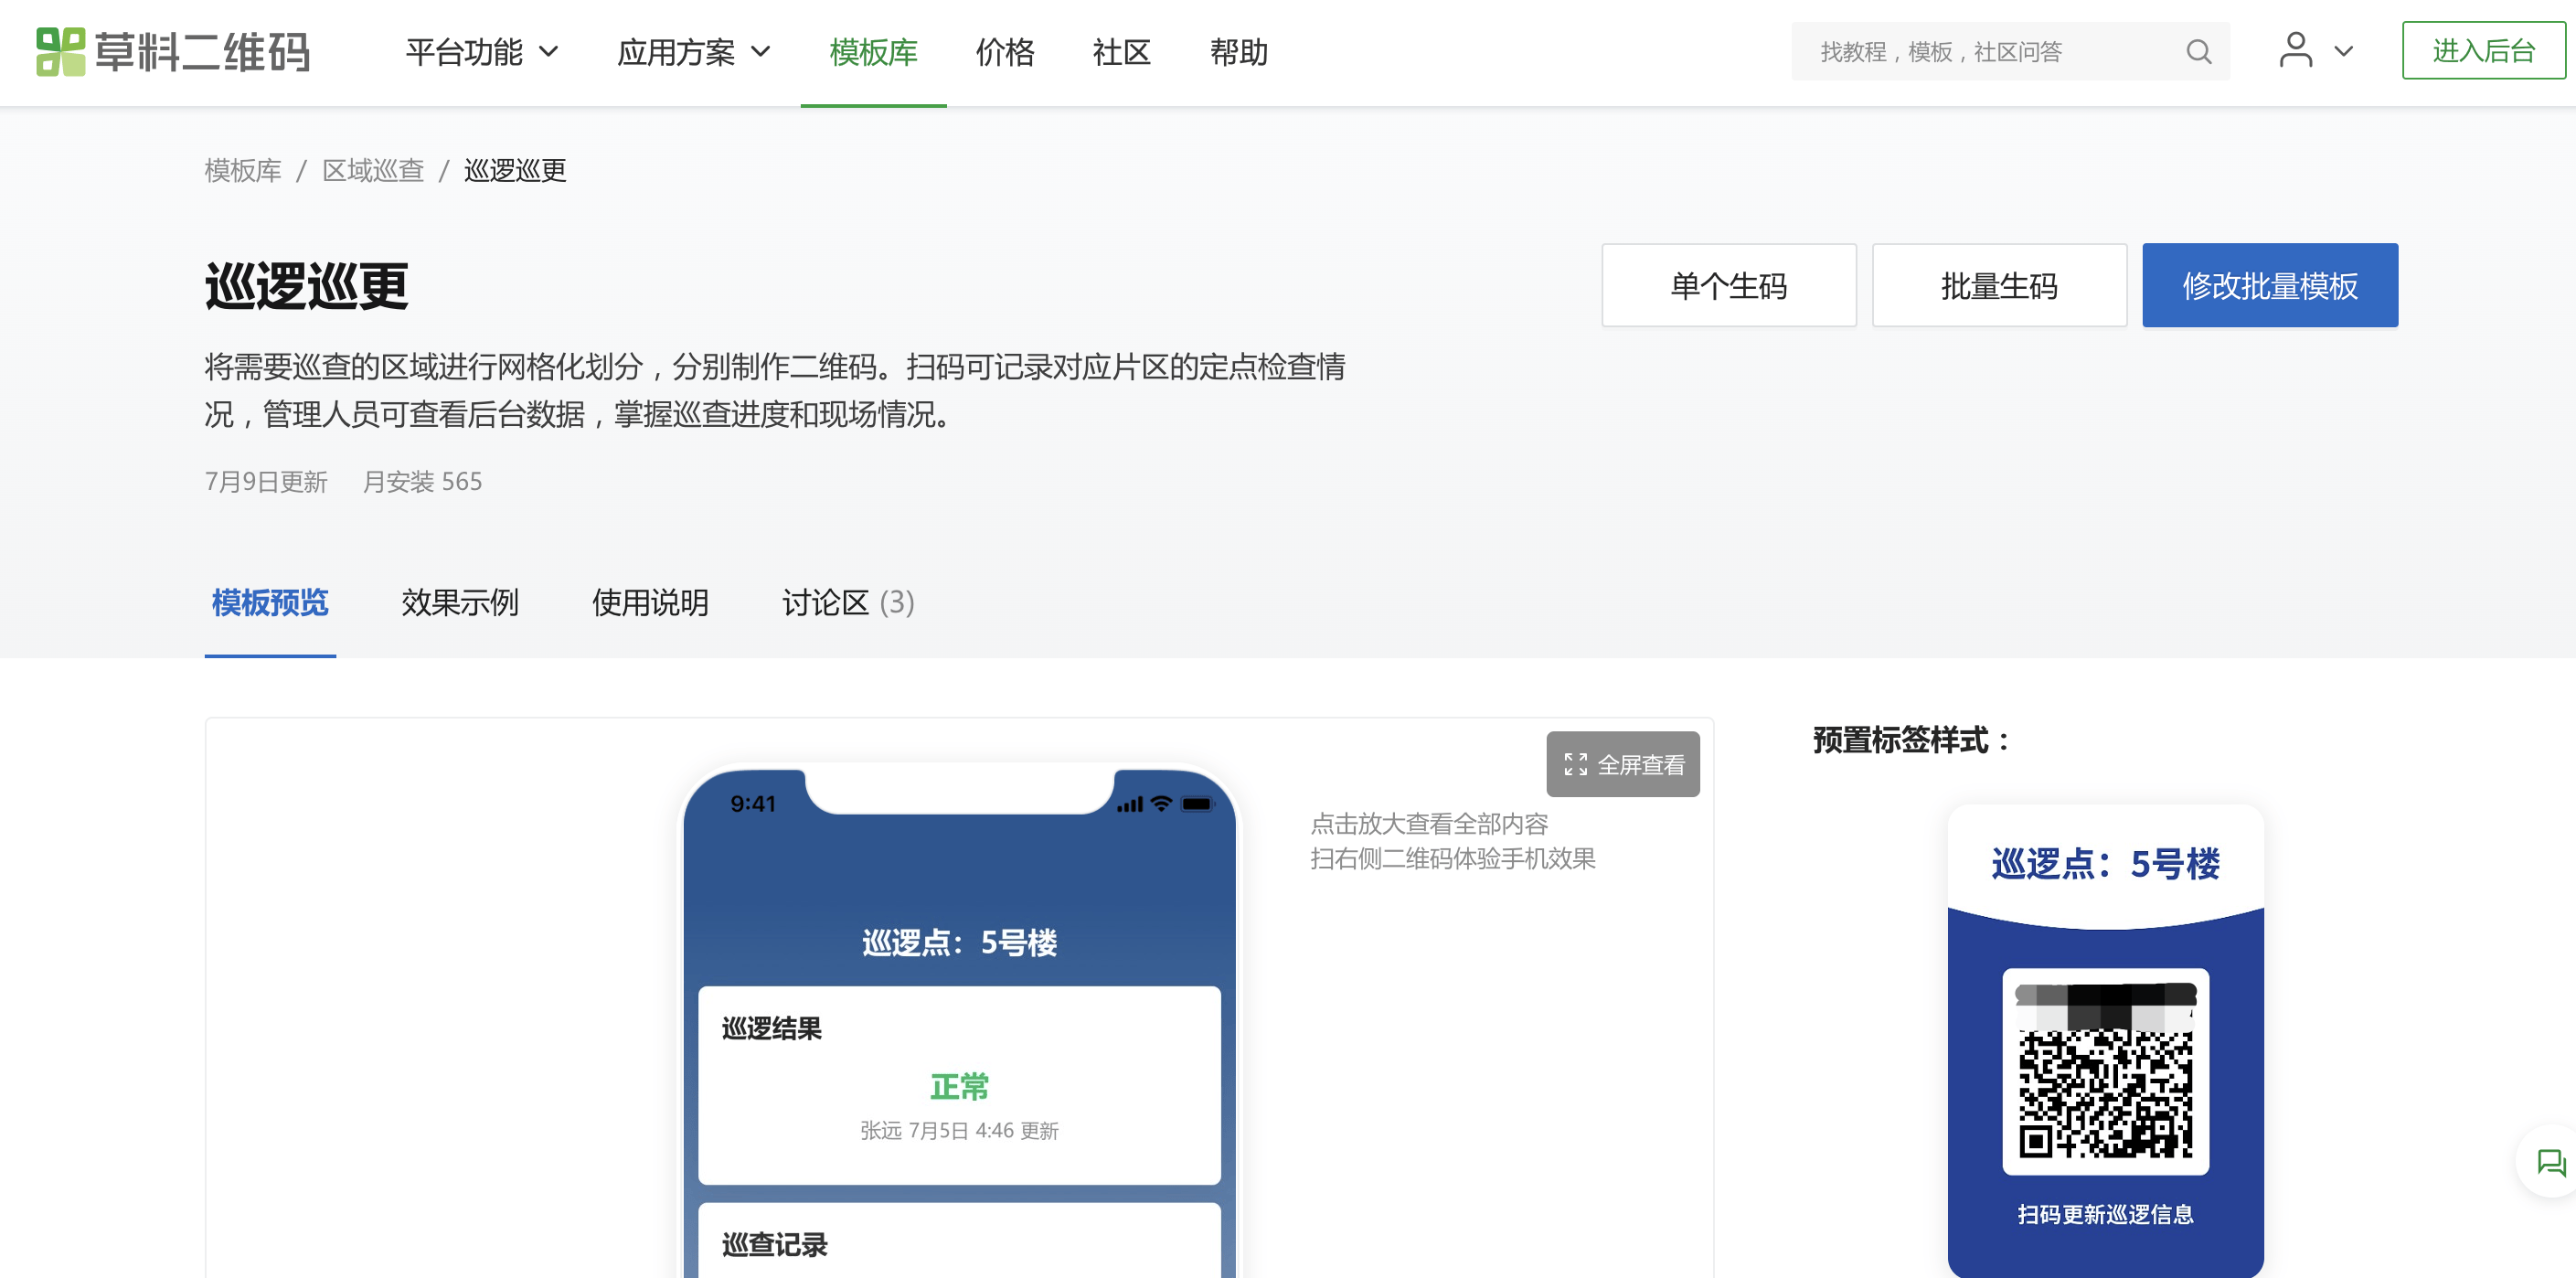Click the 全屏查看 fullscreen button

(x=1622, y=765)
